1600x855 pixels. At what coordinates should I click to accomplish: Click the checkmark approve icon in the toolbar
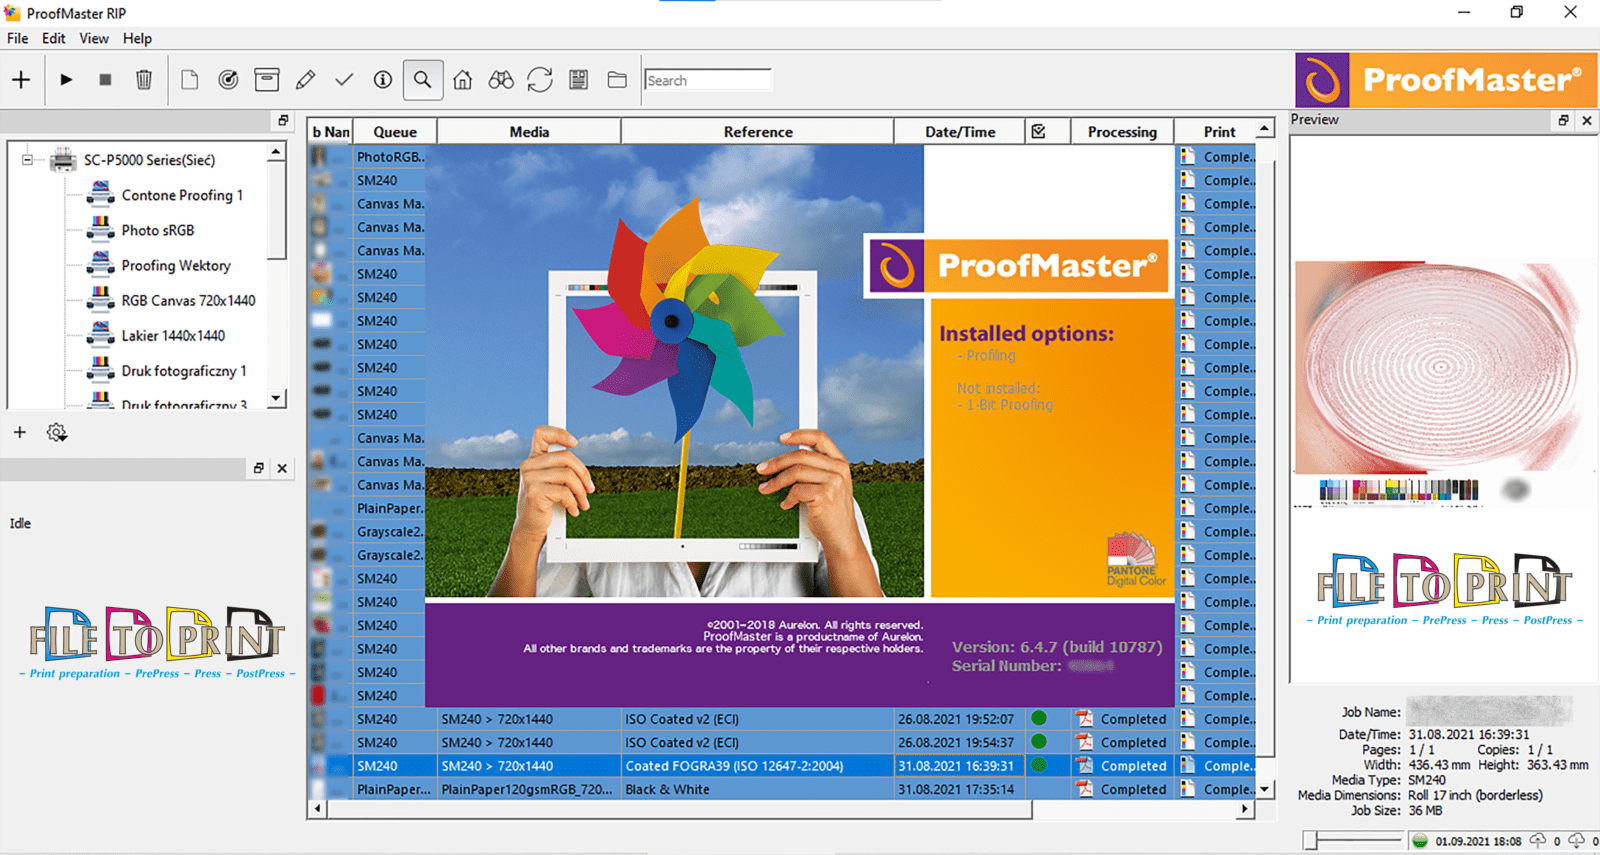click(x=344, y=80)
